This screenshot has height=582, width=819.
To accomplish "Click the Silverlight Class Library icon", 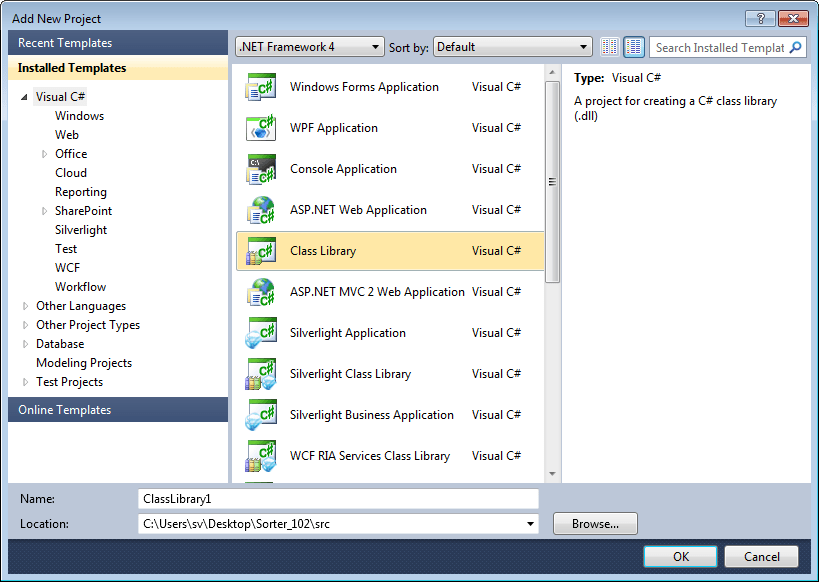I will 261,373.
